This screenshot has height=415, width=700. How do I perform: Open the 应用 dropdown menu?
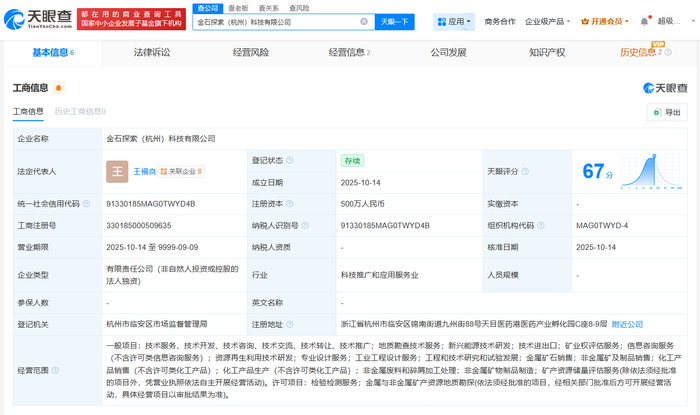(x=454, y=21)
